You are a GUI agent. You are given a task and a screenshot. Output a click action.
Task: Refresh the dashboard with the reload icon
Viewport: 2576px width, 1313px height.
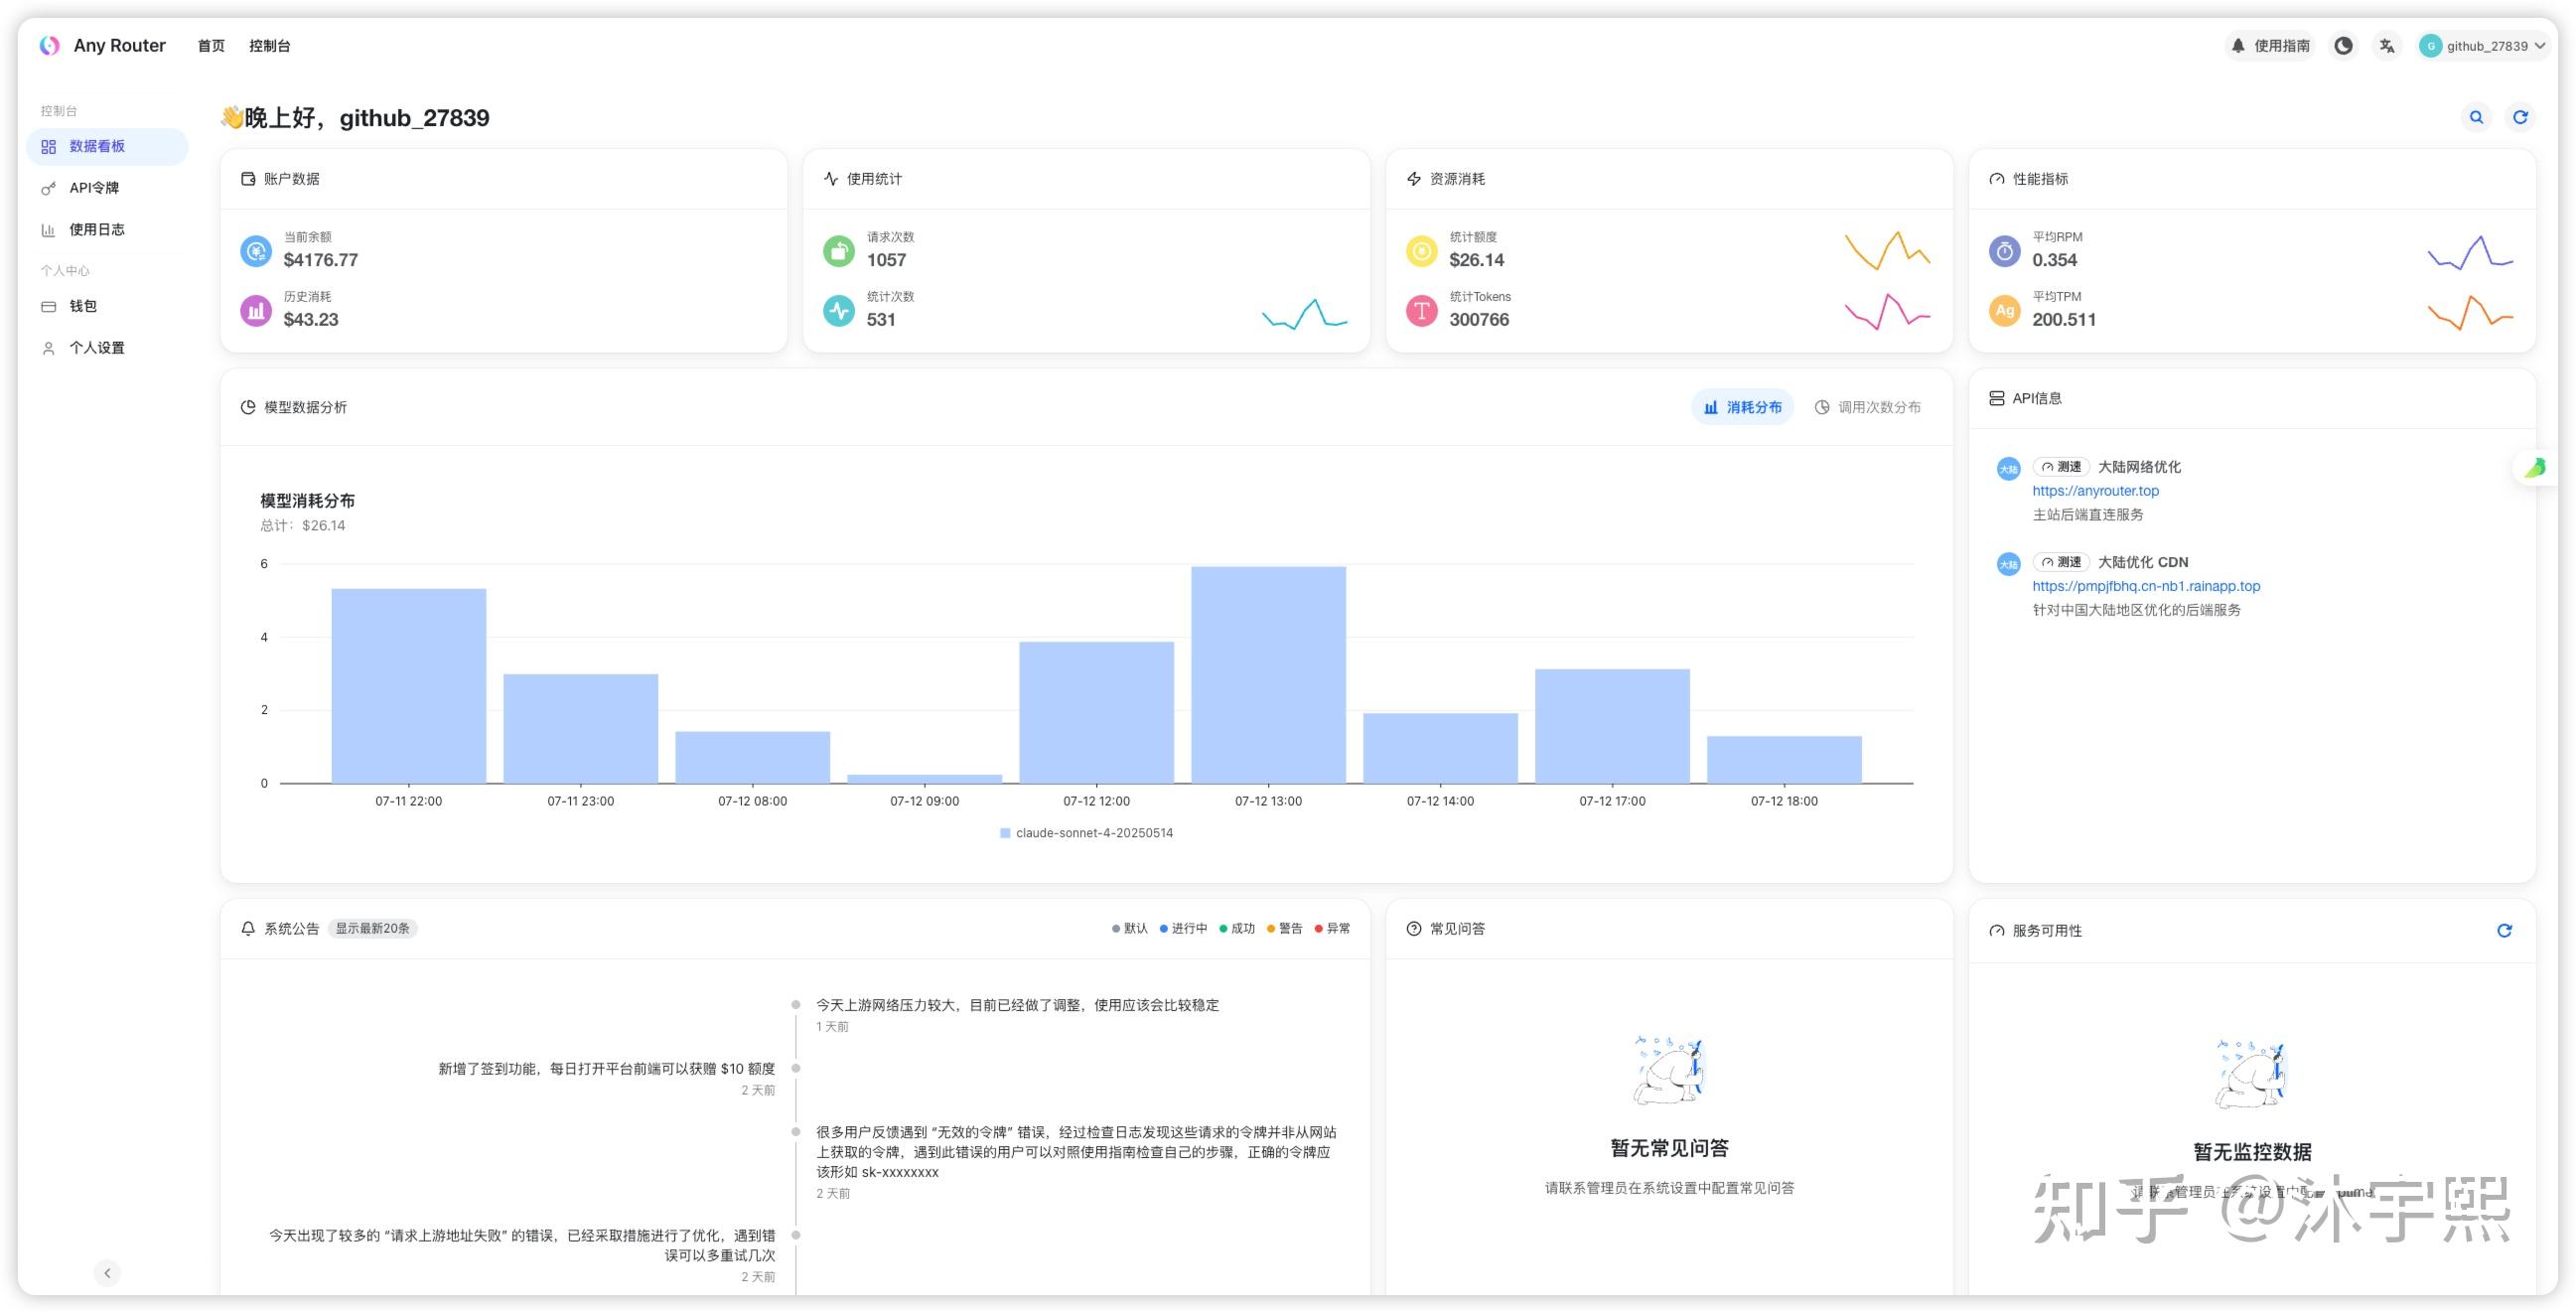(2520, 117)
